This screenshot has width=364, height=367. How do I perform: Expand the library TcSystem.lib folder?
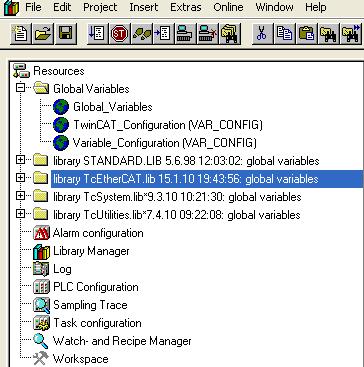click(21, 197)
